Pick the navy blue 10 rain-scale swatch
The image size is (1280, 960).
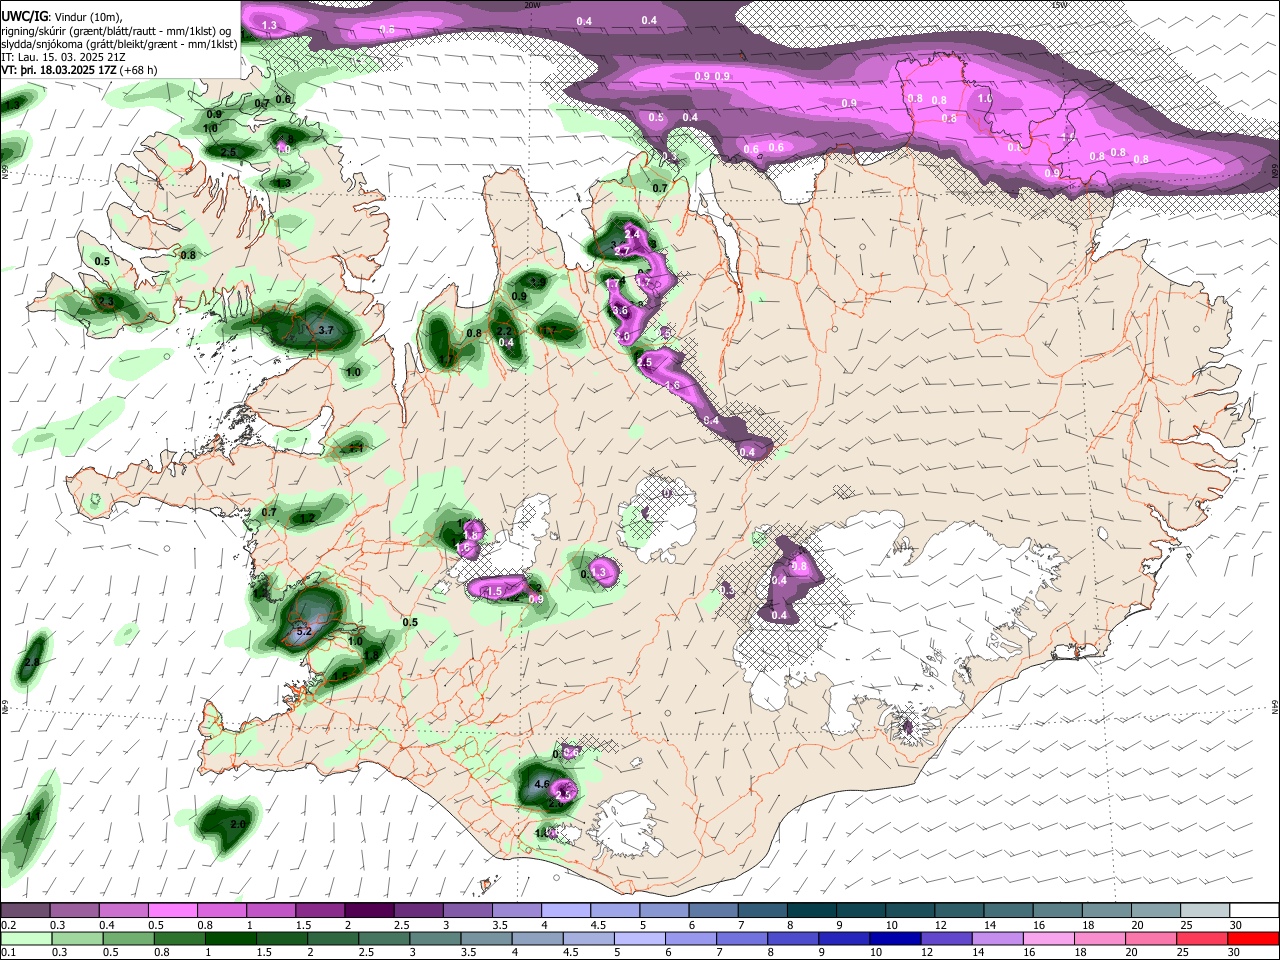[894, 938]
